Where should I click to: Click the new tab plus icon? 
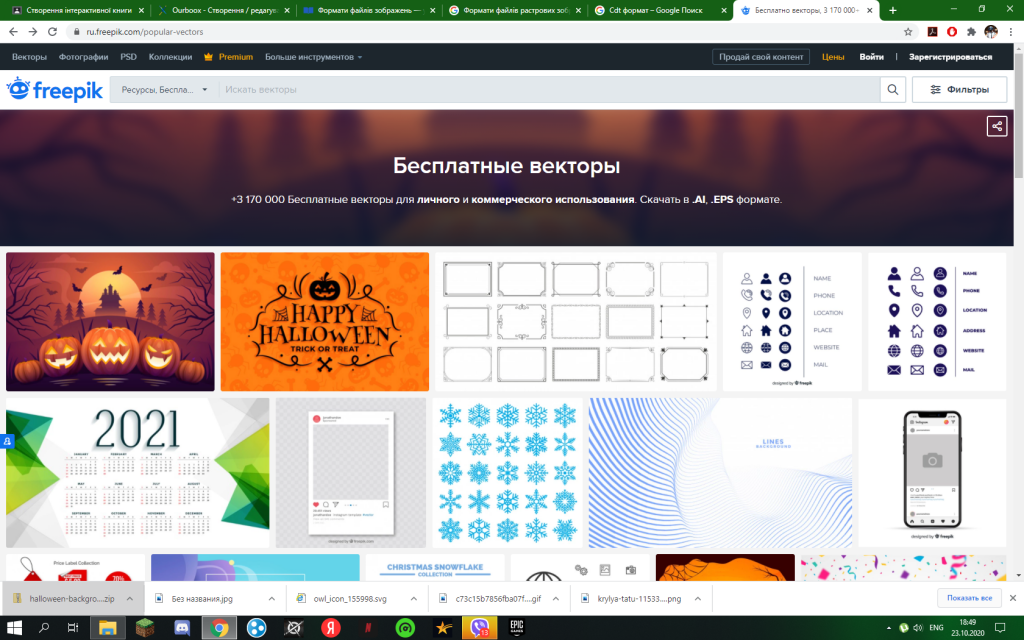[x=892, y=10]
